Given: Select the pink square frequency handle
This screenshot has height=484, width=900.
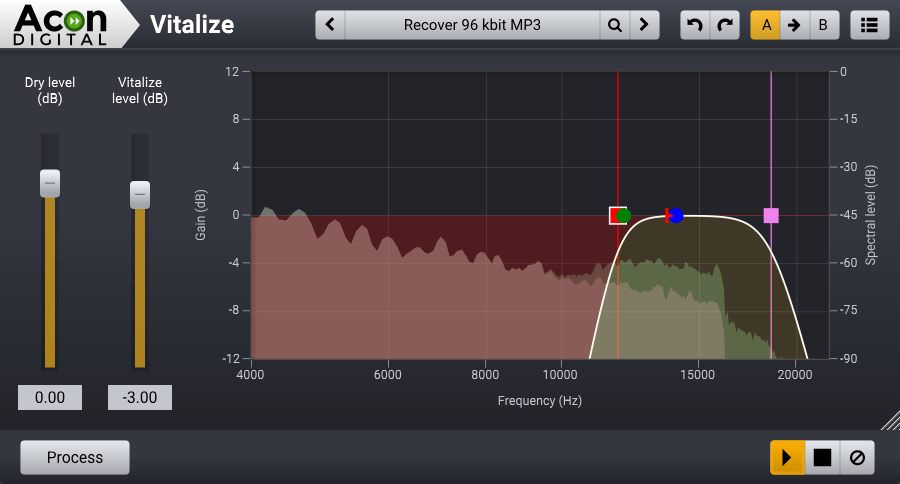Looking at the screenshot, I should [771, 215].
